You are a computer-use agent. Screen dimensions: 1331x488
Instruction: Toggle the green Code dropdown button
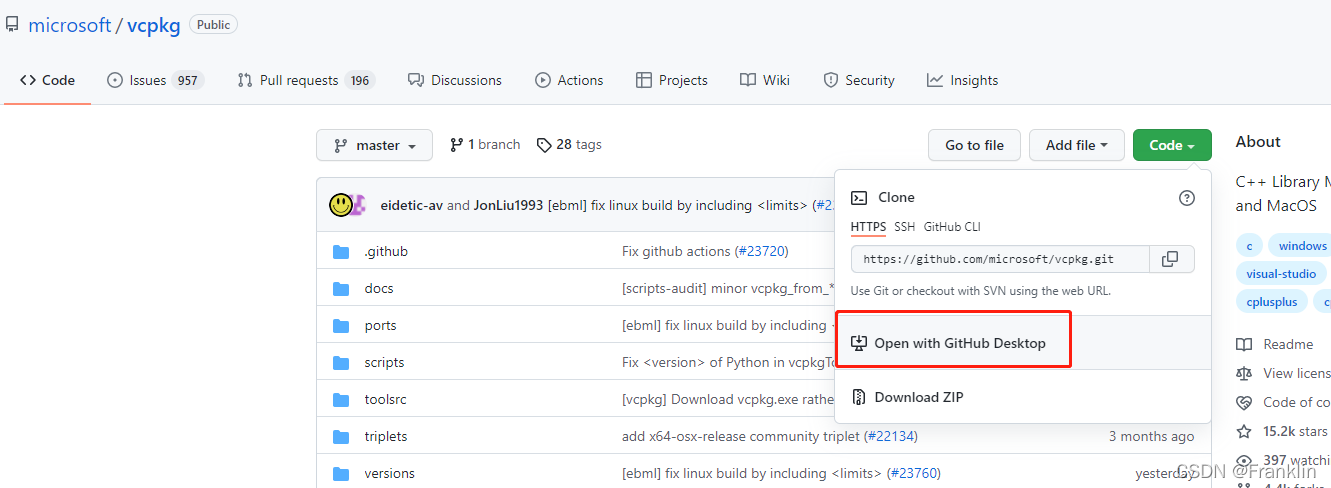(x=1172, y=145)
